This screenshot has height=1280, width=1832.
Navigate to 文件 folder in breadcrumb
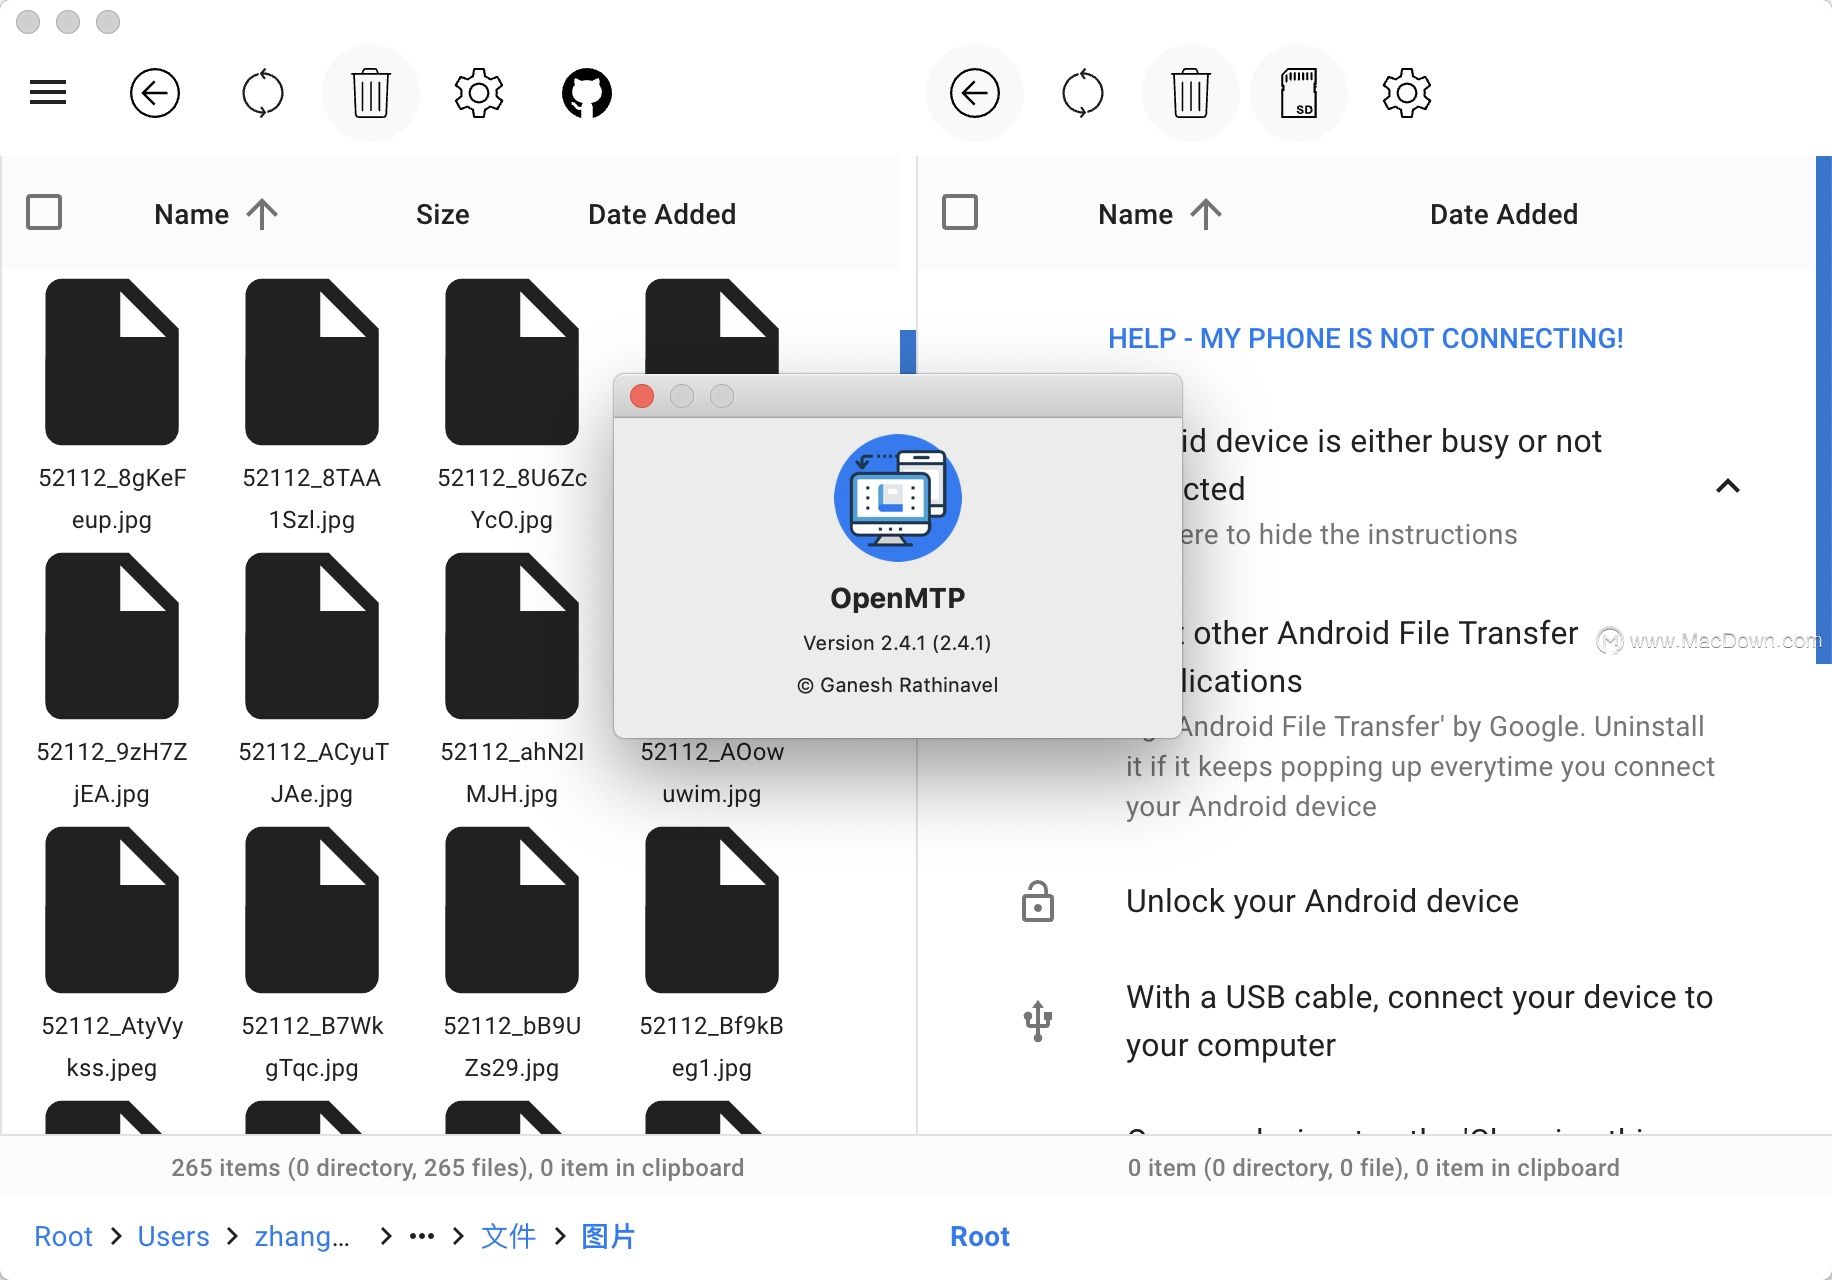508,1237
